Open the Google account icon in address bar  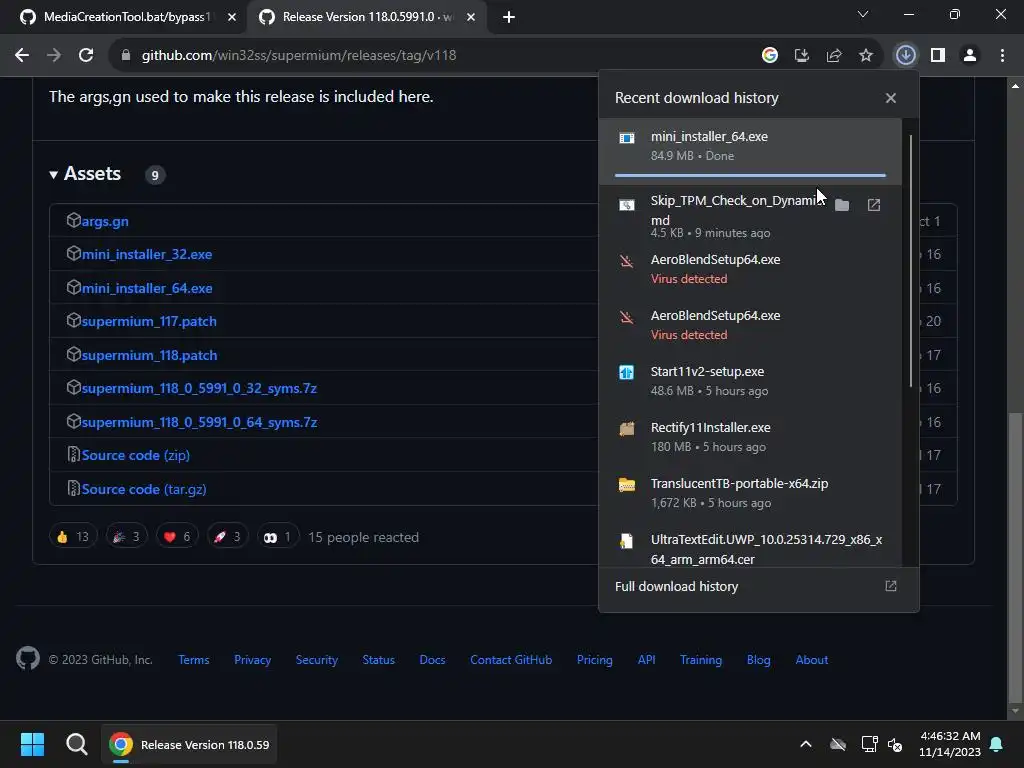tap(770, 56)
